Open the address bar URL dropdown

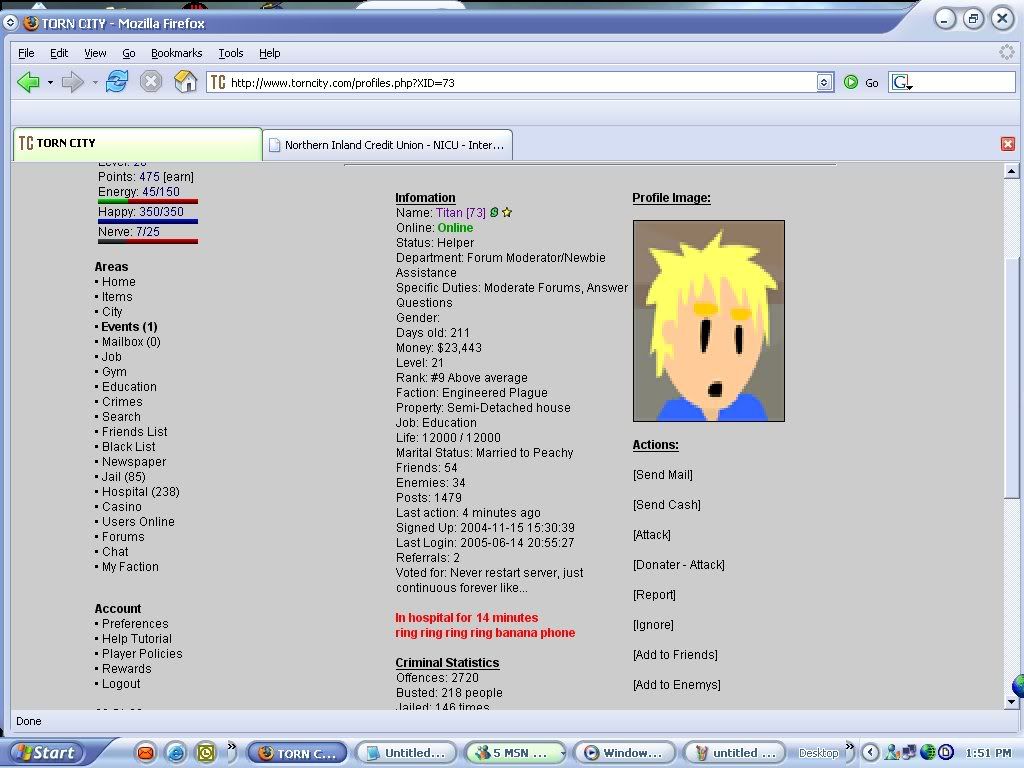point(824,82)
